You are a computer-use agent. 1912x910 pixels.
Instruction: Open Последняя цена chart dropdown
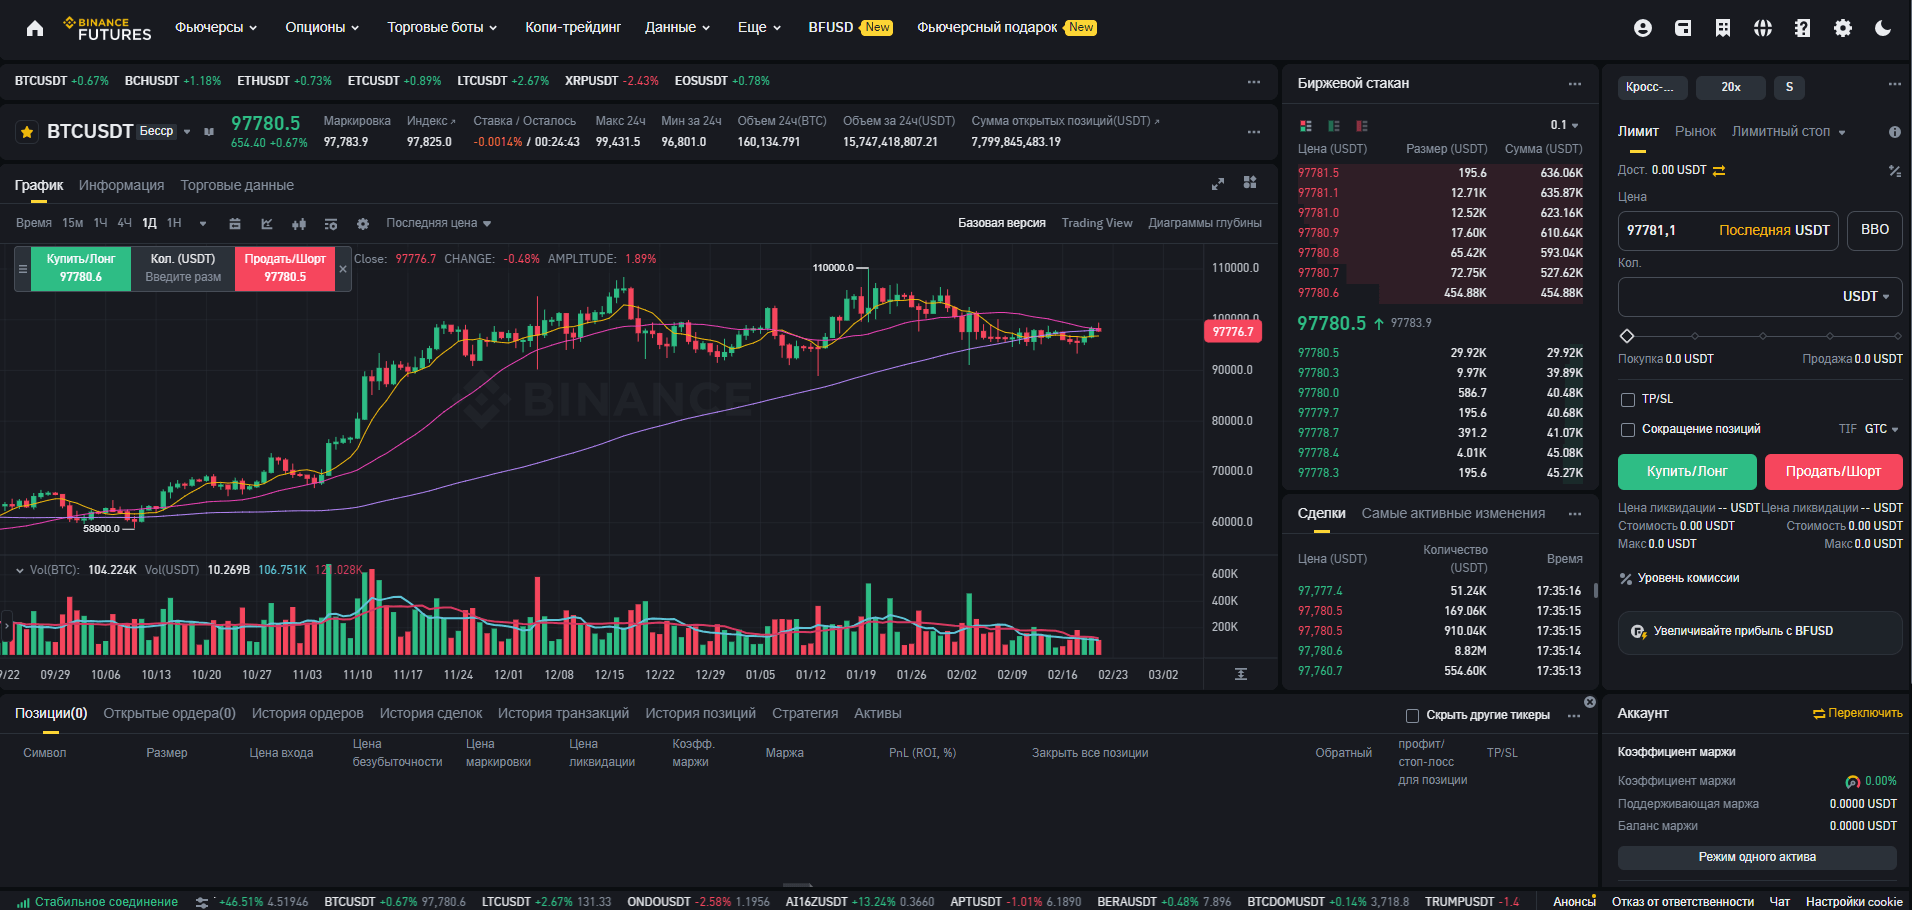439,223
